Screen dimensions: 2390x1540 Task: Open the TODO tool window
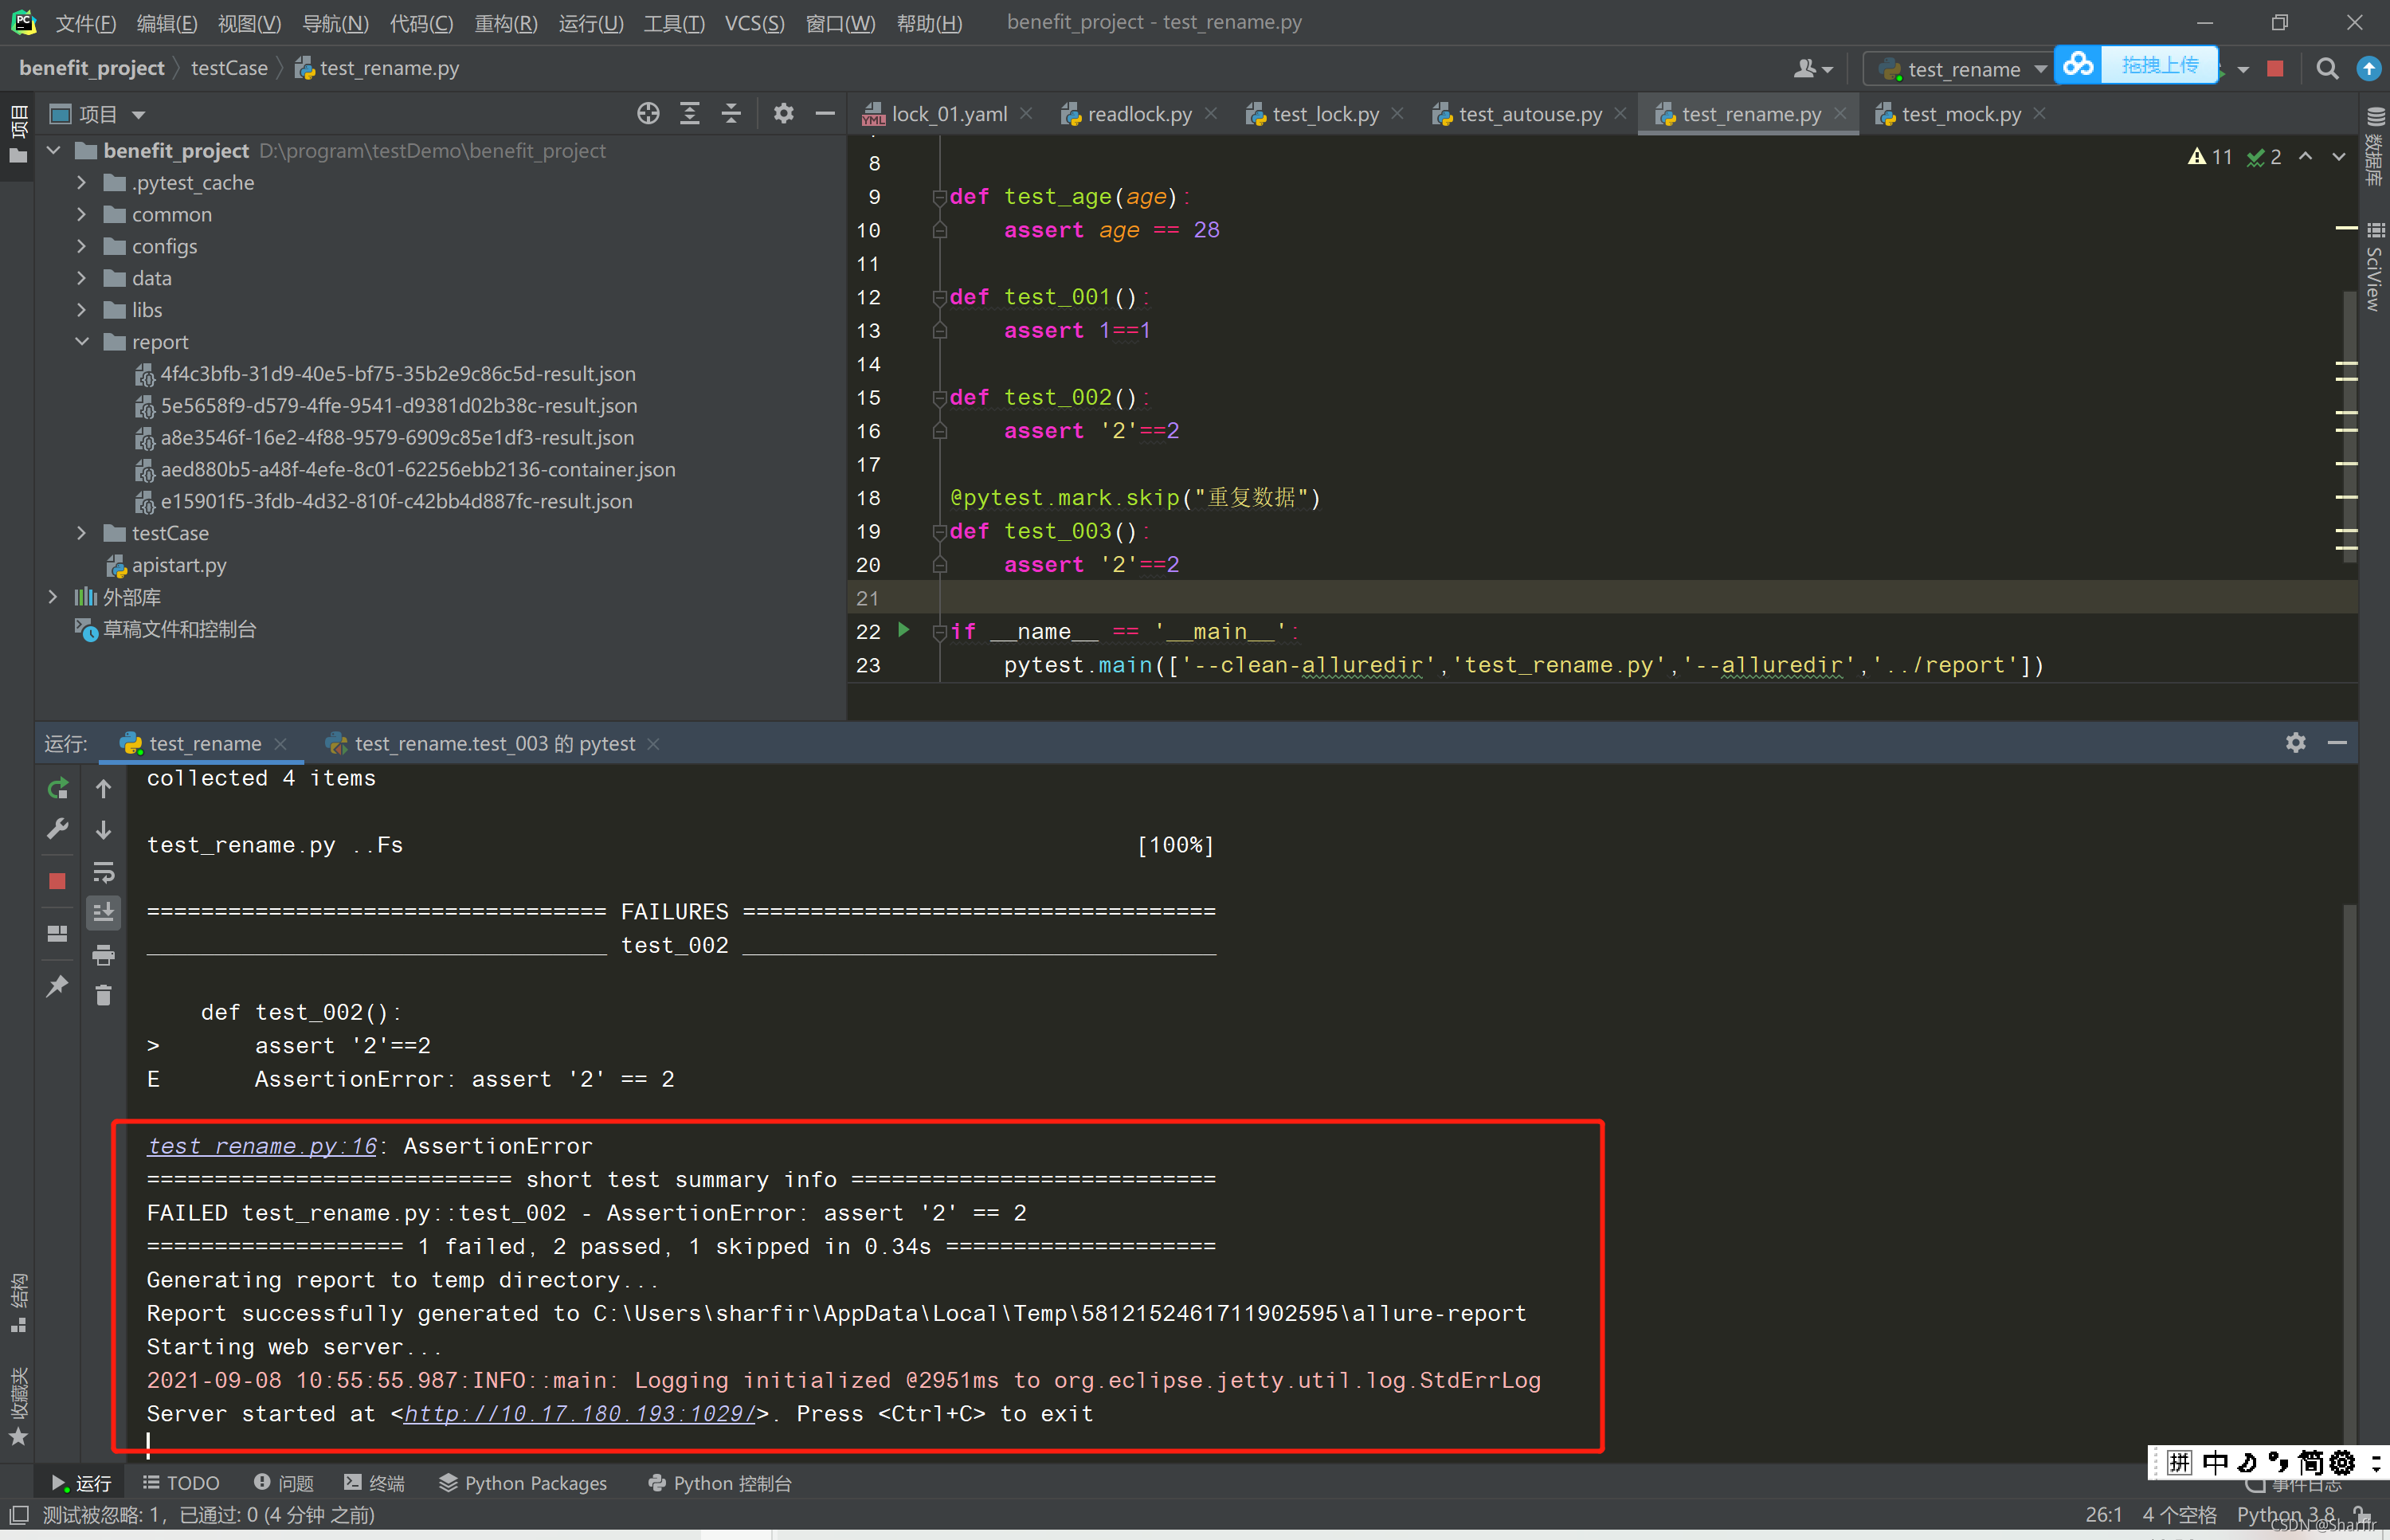(181, 1483)
